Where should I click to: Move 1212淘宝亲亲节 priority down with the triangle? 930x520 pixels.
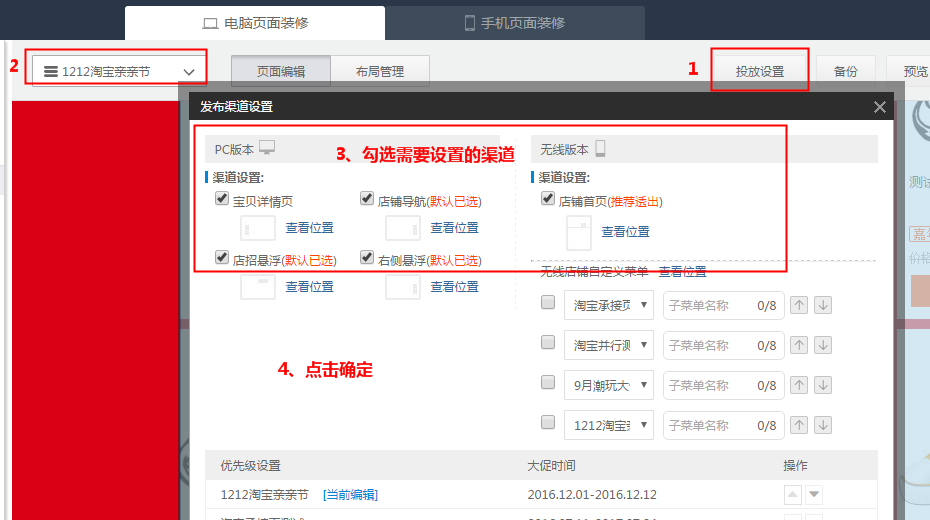click(815, 494)
